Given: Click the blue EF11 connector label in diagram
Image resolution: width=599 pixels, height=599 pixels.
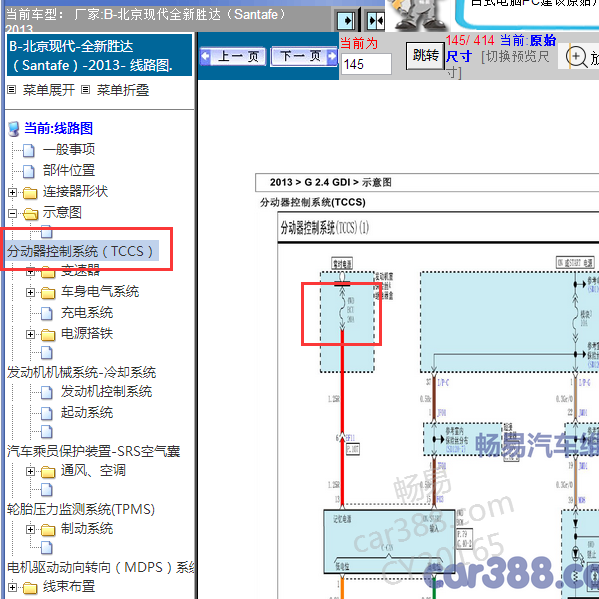Looking at the screenshot, I should 350,438.
